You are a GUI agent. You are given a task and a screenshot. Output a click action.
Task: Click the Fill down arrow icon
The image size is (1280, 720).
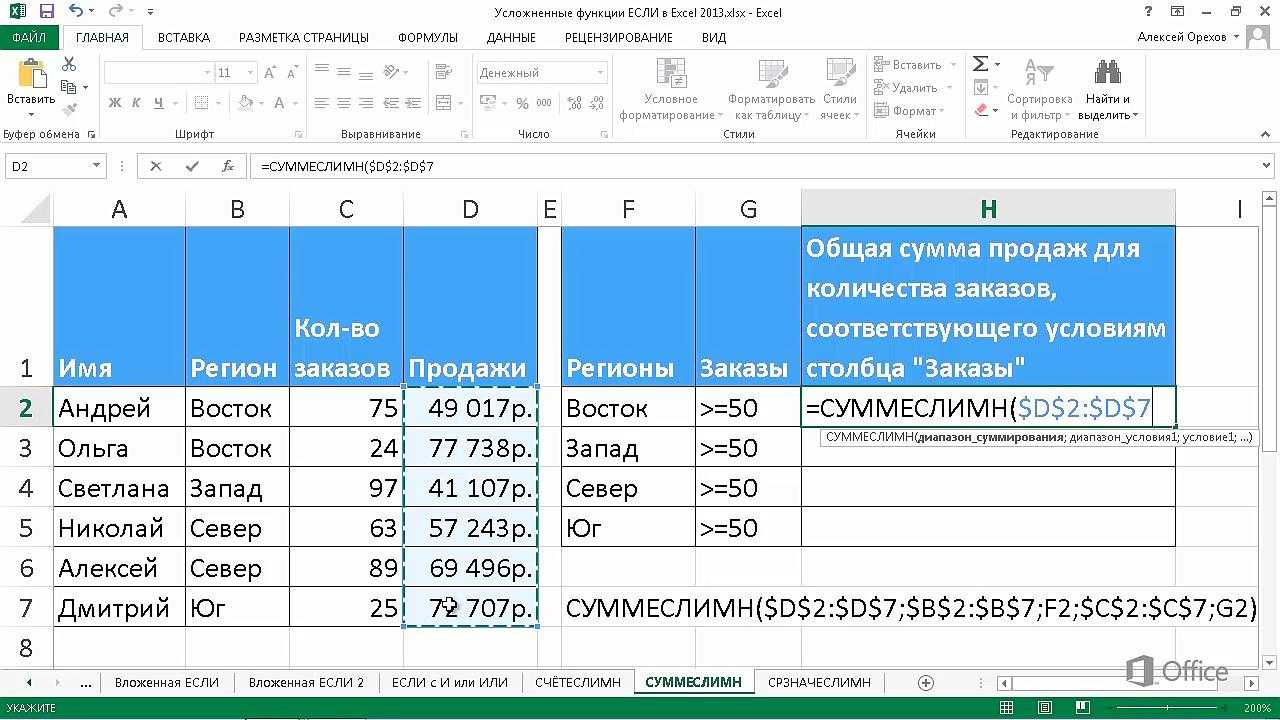981,88
